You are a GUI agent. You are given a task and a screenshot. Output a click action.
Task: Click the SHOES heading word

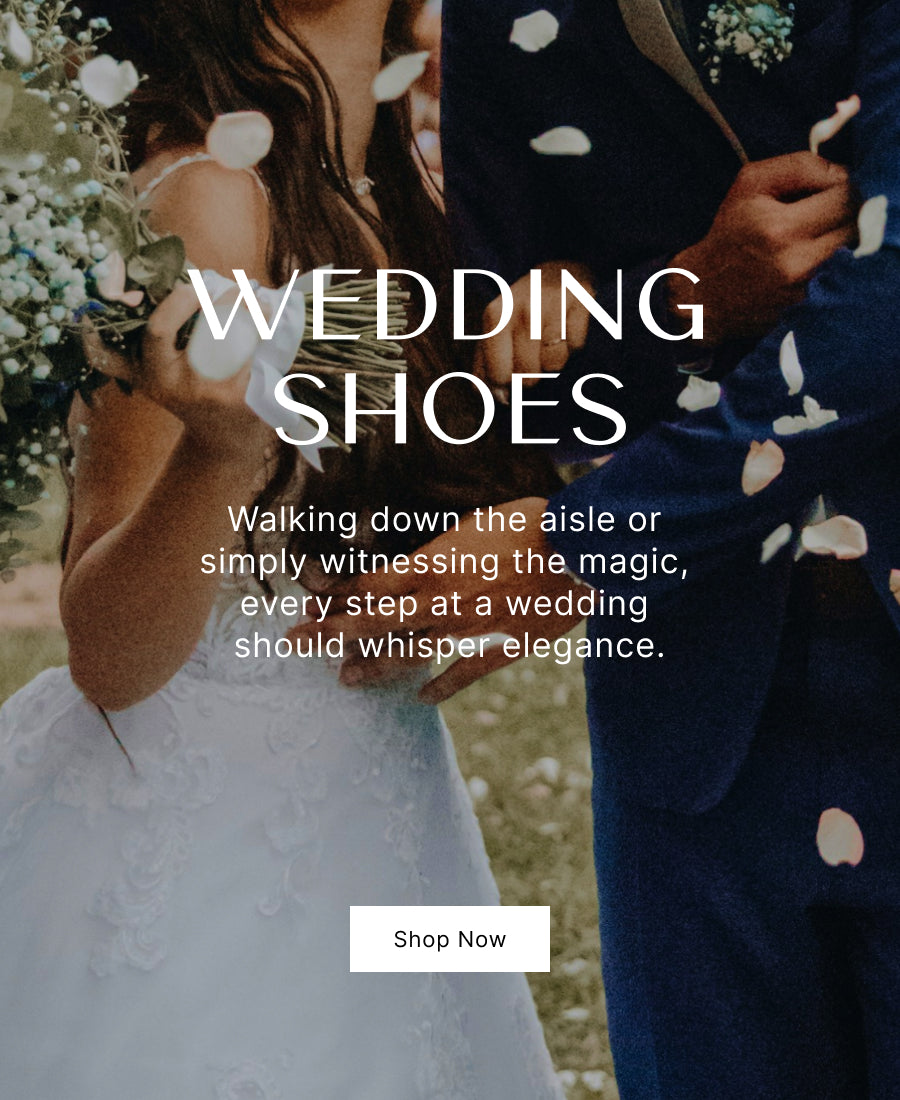click(x=450, y=409)
